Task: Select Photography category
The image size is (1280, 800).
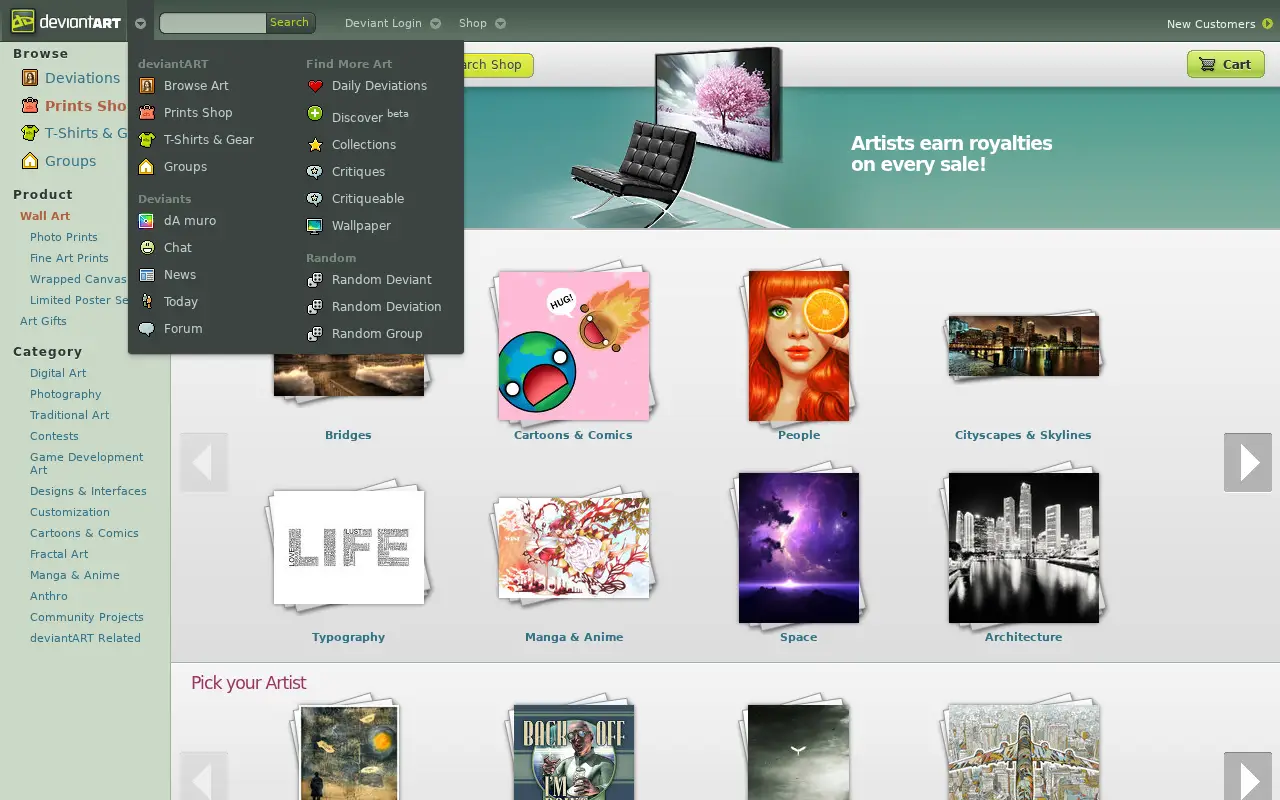Action: (x=66, y=394)
